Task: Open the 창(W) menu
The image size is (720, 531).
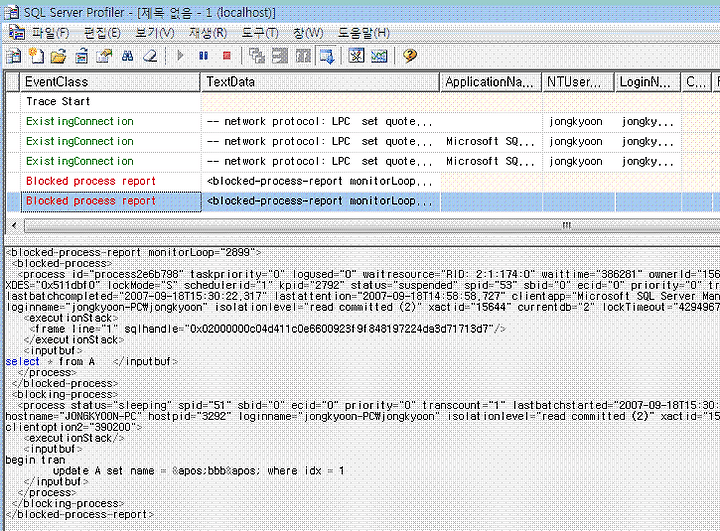Action: coord(308,33)
